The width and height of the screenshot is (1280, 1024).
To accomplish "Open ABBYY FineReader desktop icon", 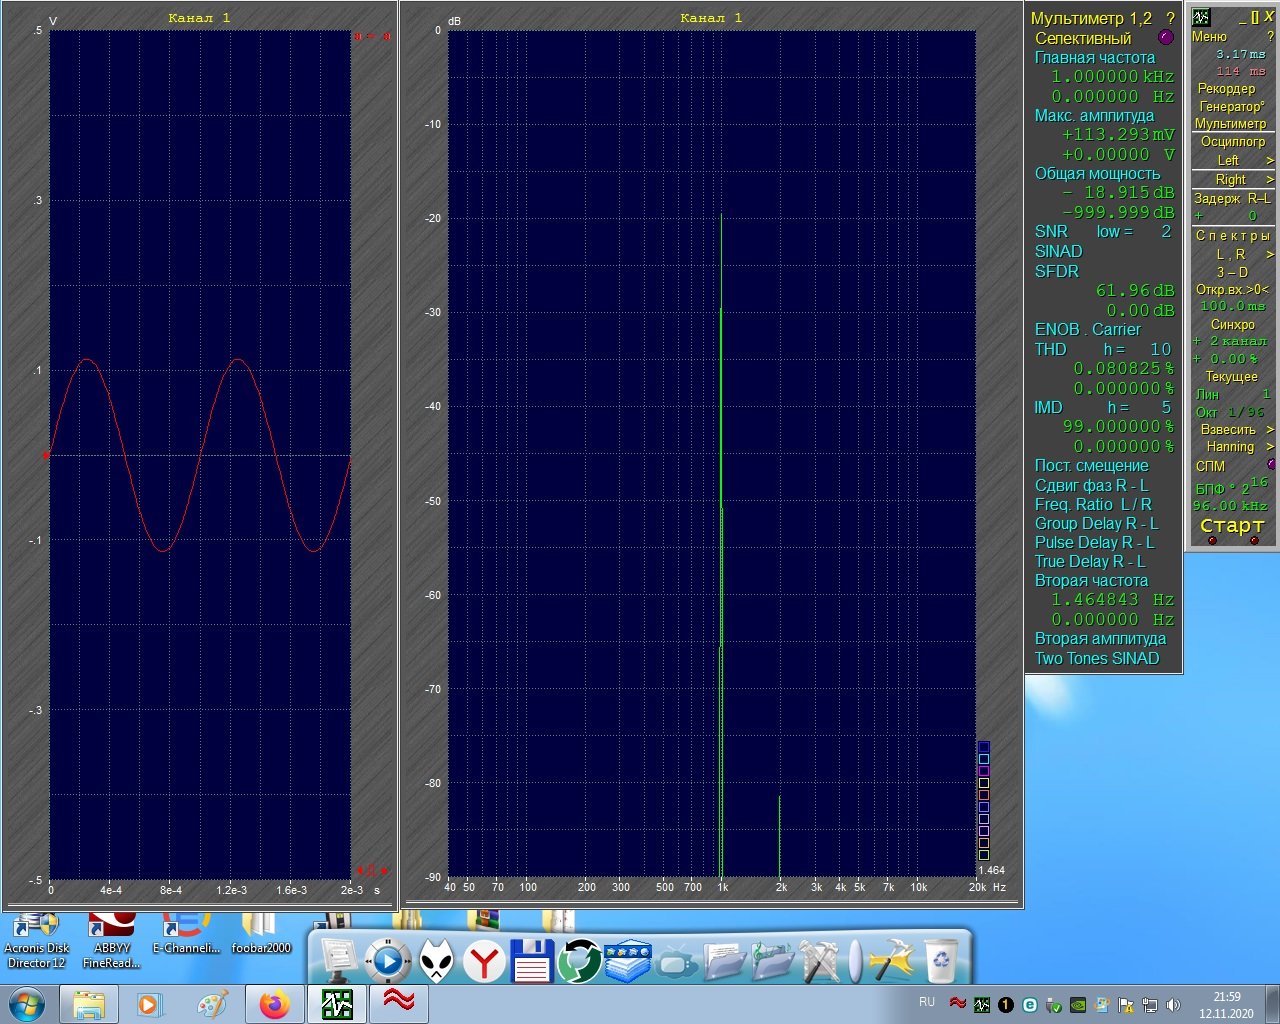I will pyautogui.click(x=112, y=941).
